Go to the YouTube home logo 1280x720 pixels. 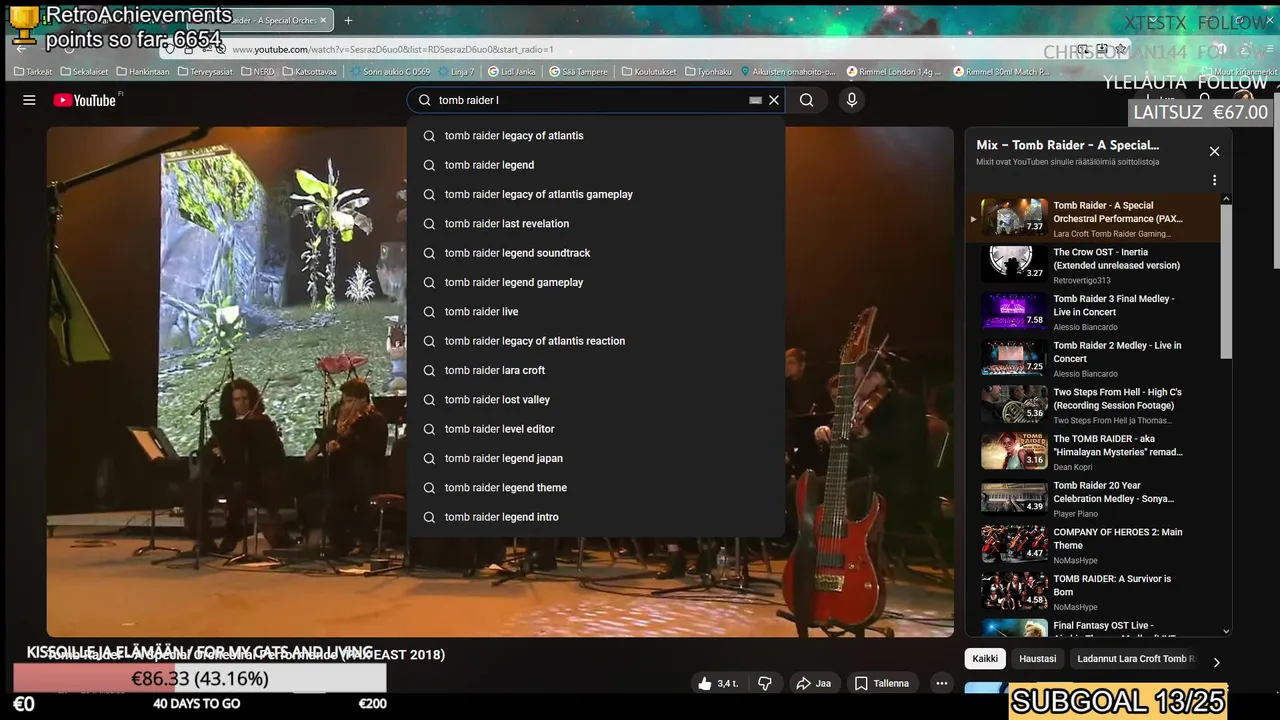pyautogui.click(x=85, y=100)
